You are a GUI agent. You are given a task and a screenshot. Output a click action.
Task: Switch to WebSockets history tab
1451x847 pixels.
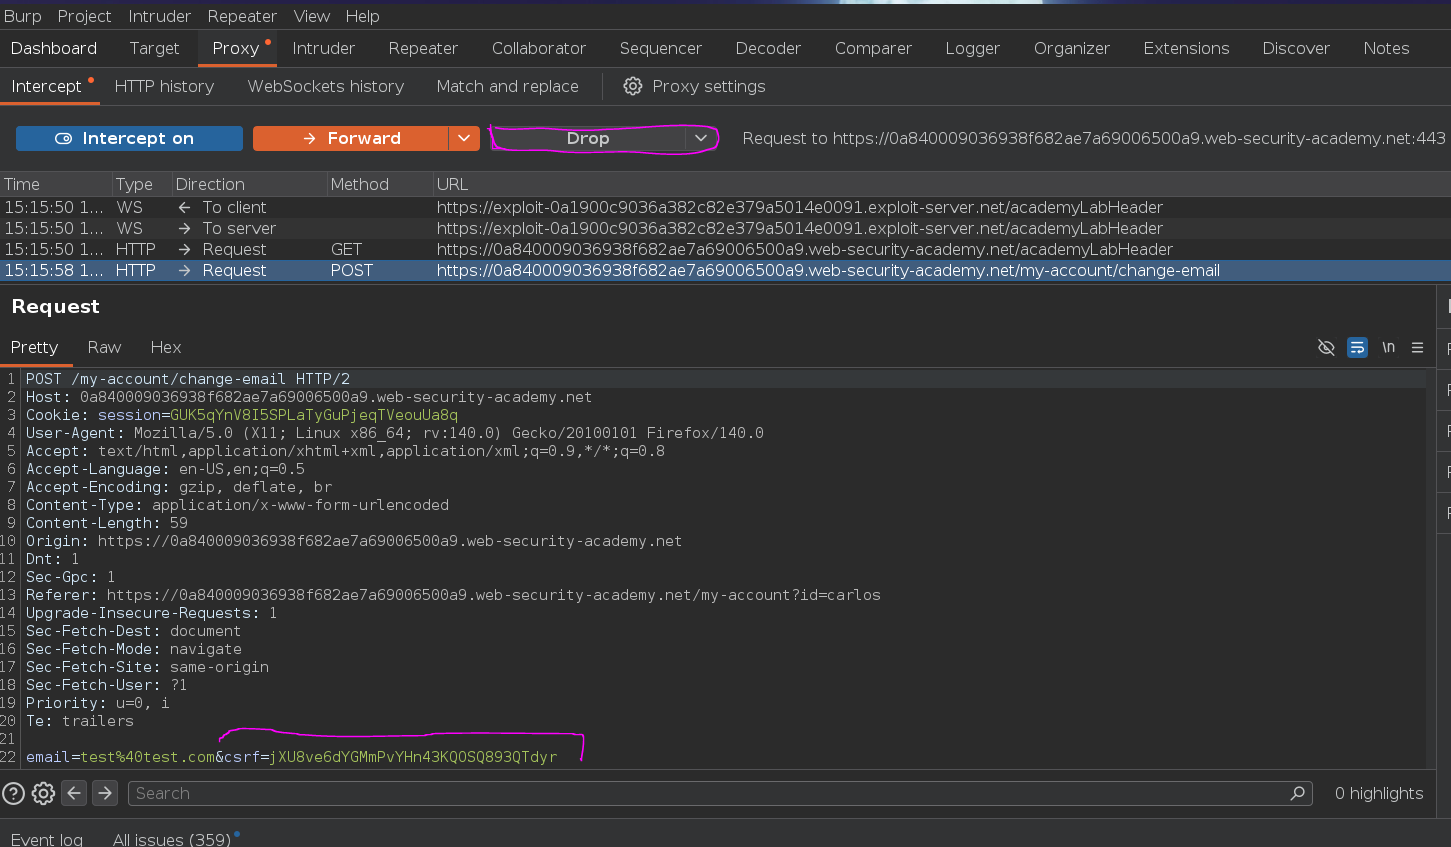326,86
